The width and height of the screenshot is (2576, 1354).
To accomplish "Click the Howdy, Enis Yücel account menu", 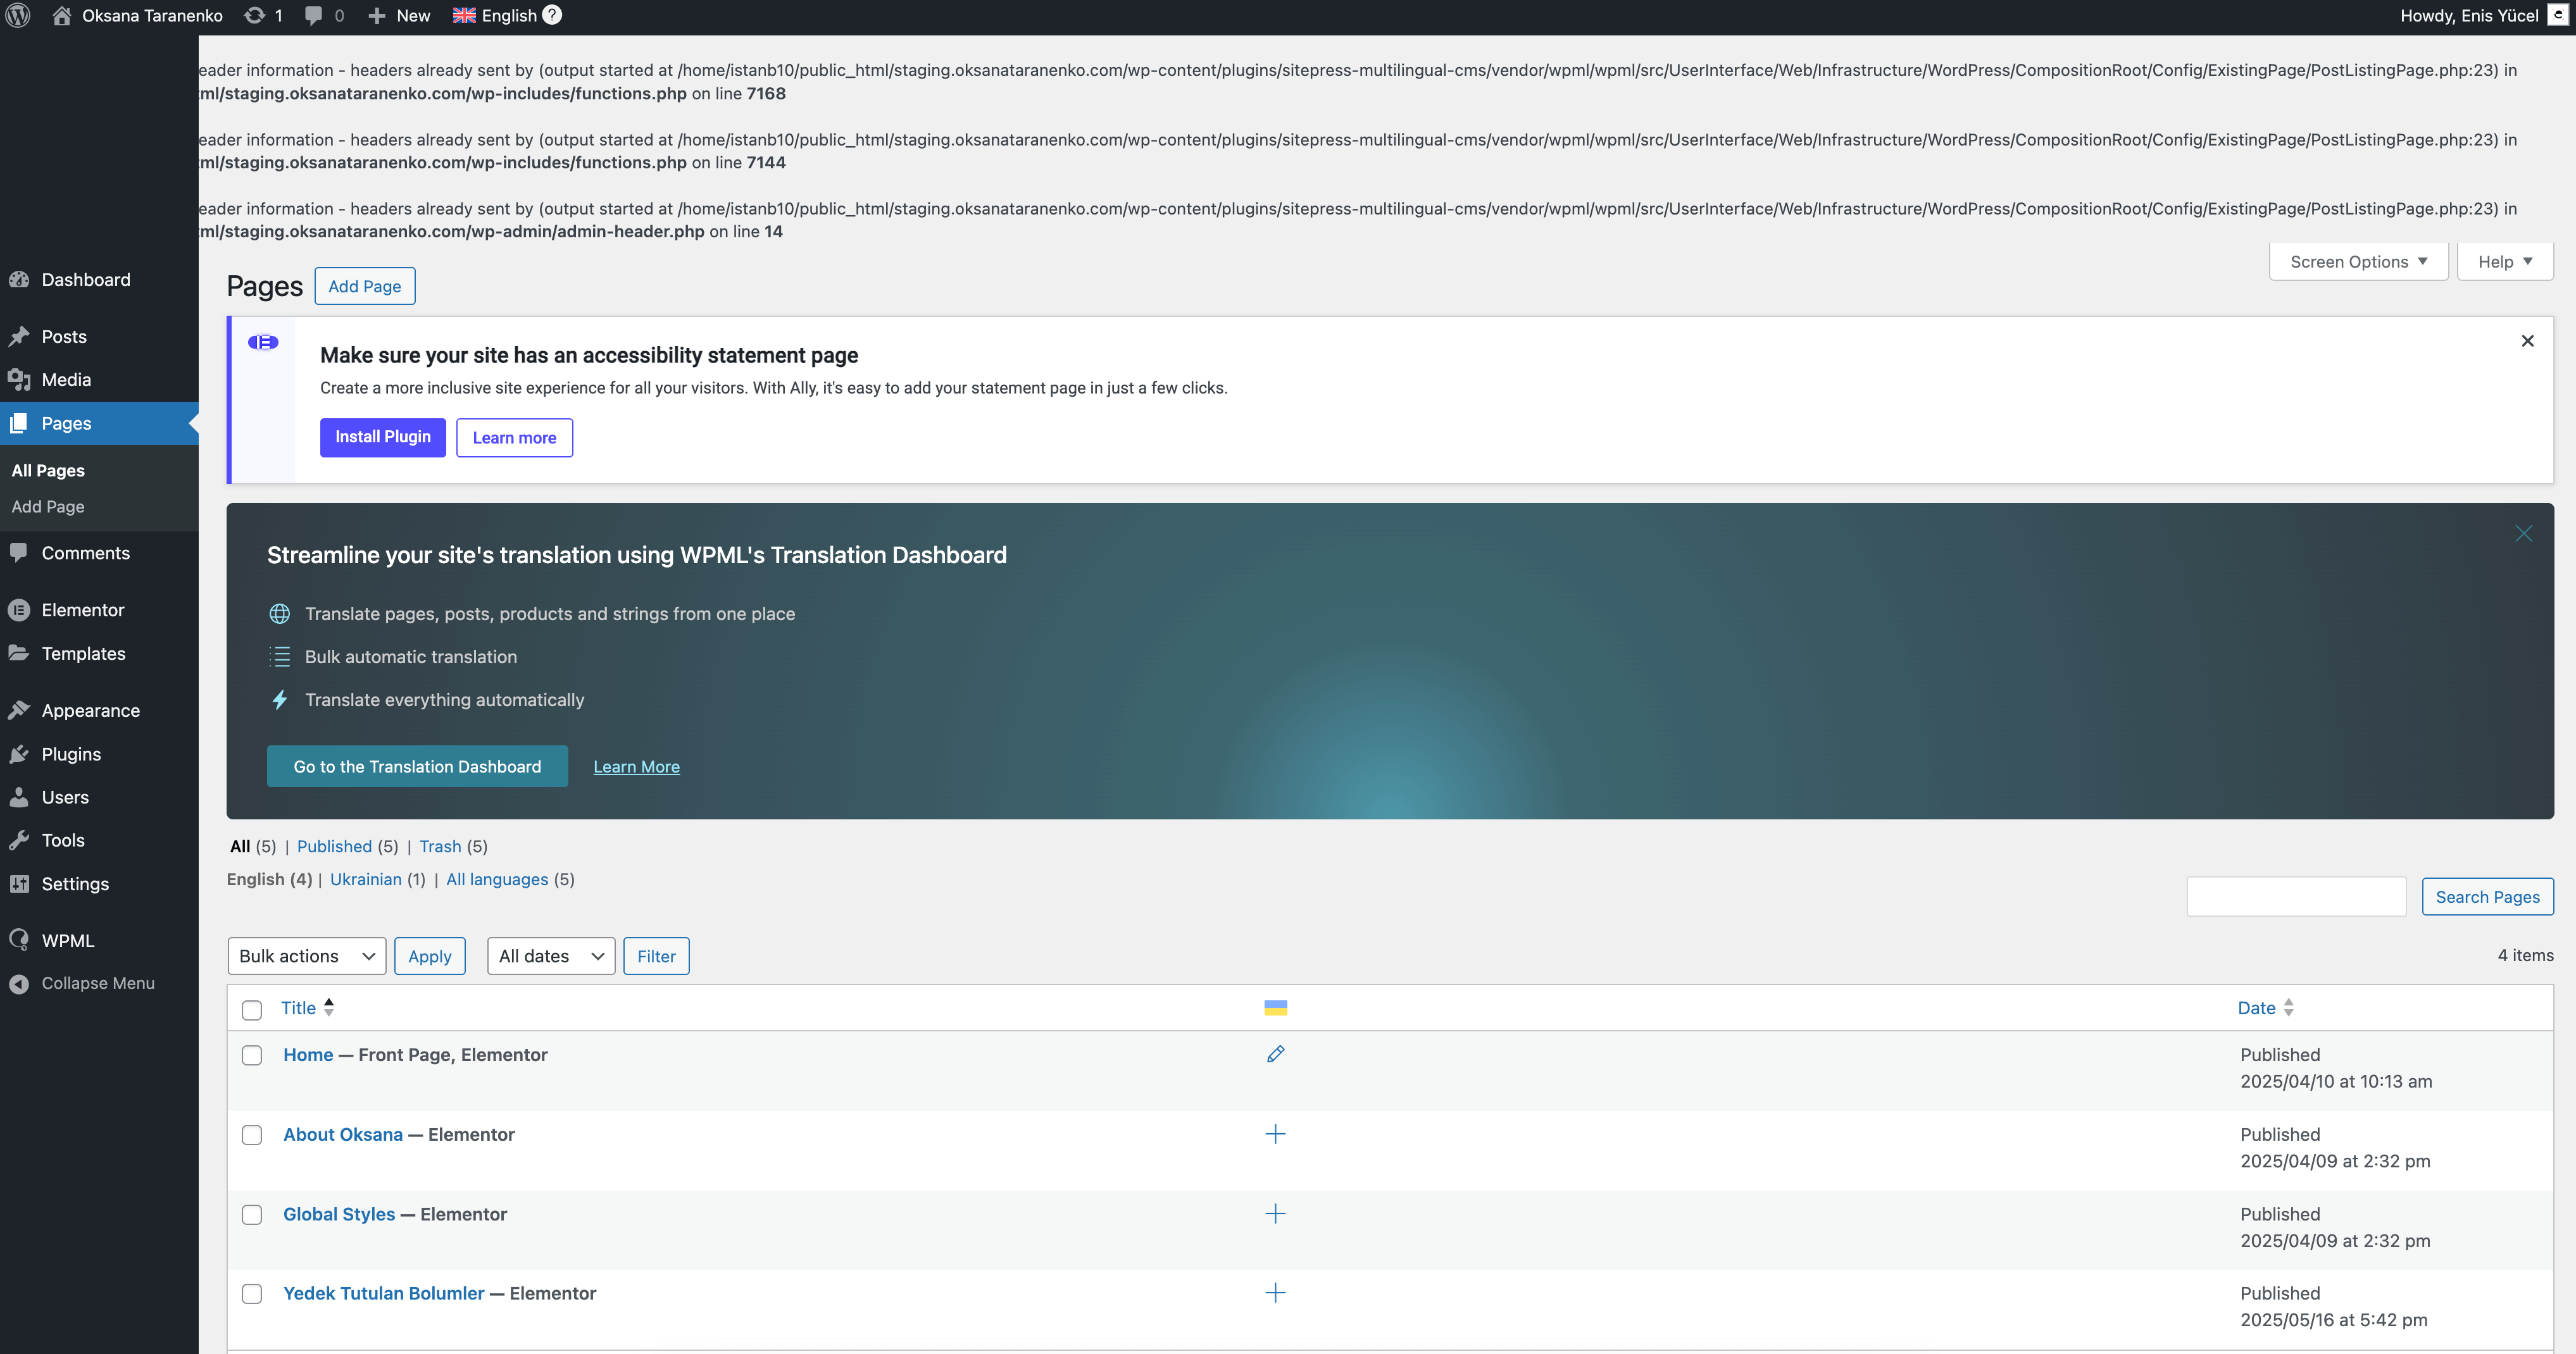I will click(x=2484, y=16).
